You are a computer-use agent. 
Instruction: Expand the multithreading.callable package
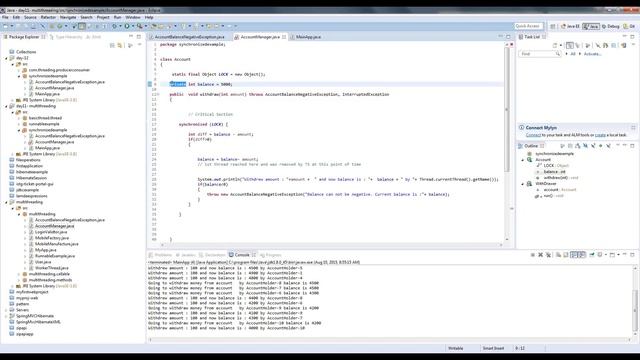19,274
